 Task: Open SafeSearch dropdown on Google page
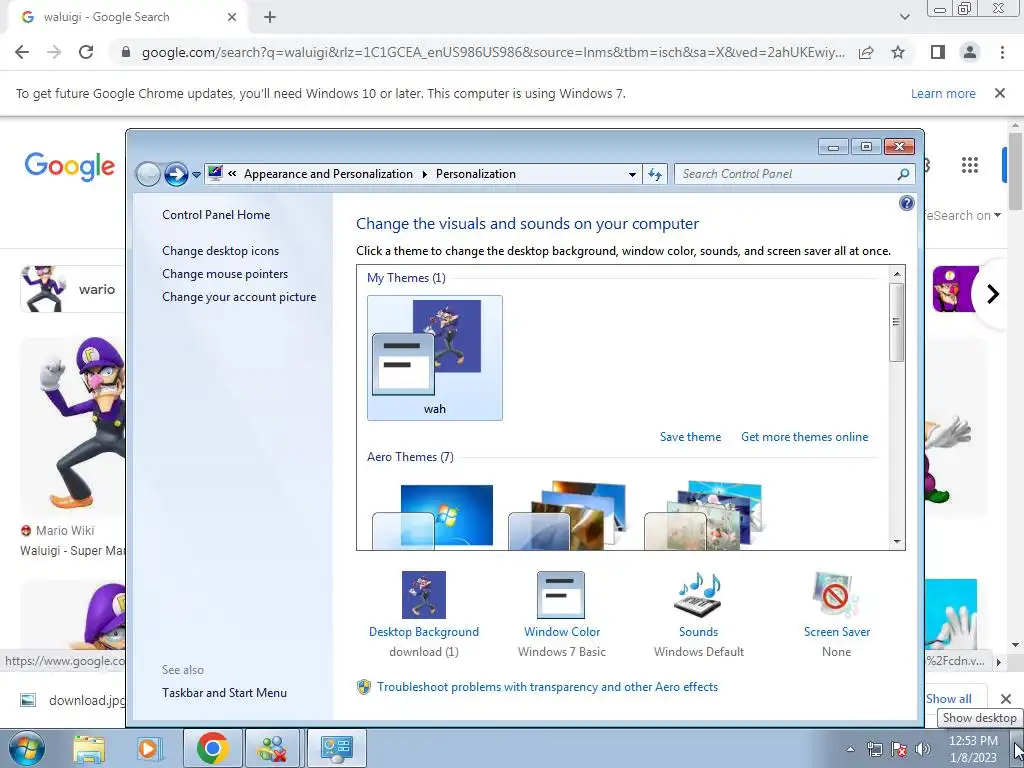(x=963, y=216)
